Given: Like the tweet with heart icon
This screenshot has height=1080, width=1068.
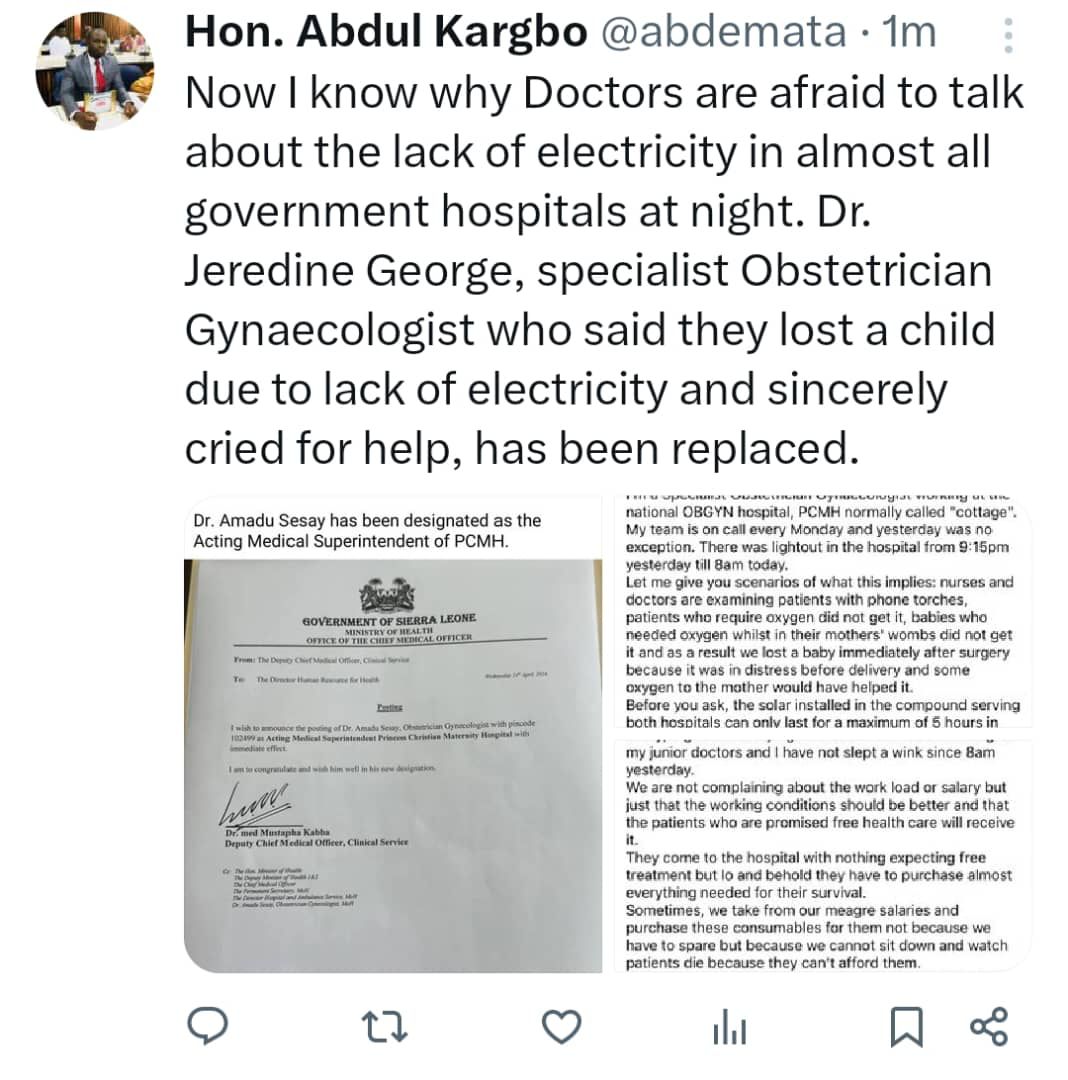Looking at the screenshot, I should coord(561,1026).
